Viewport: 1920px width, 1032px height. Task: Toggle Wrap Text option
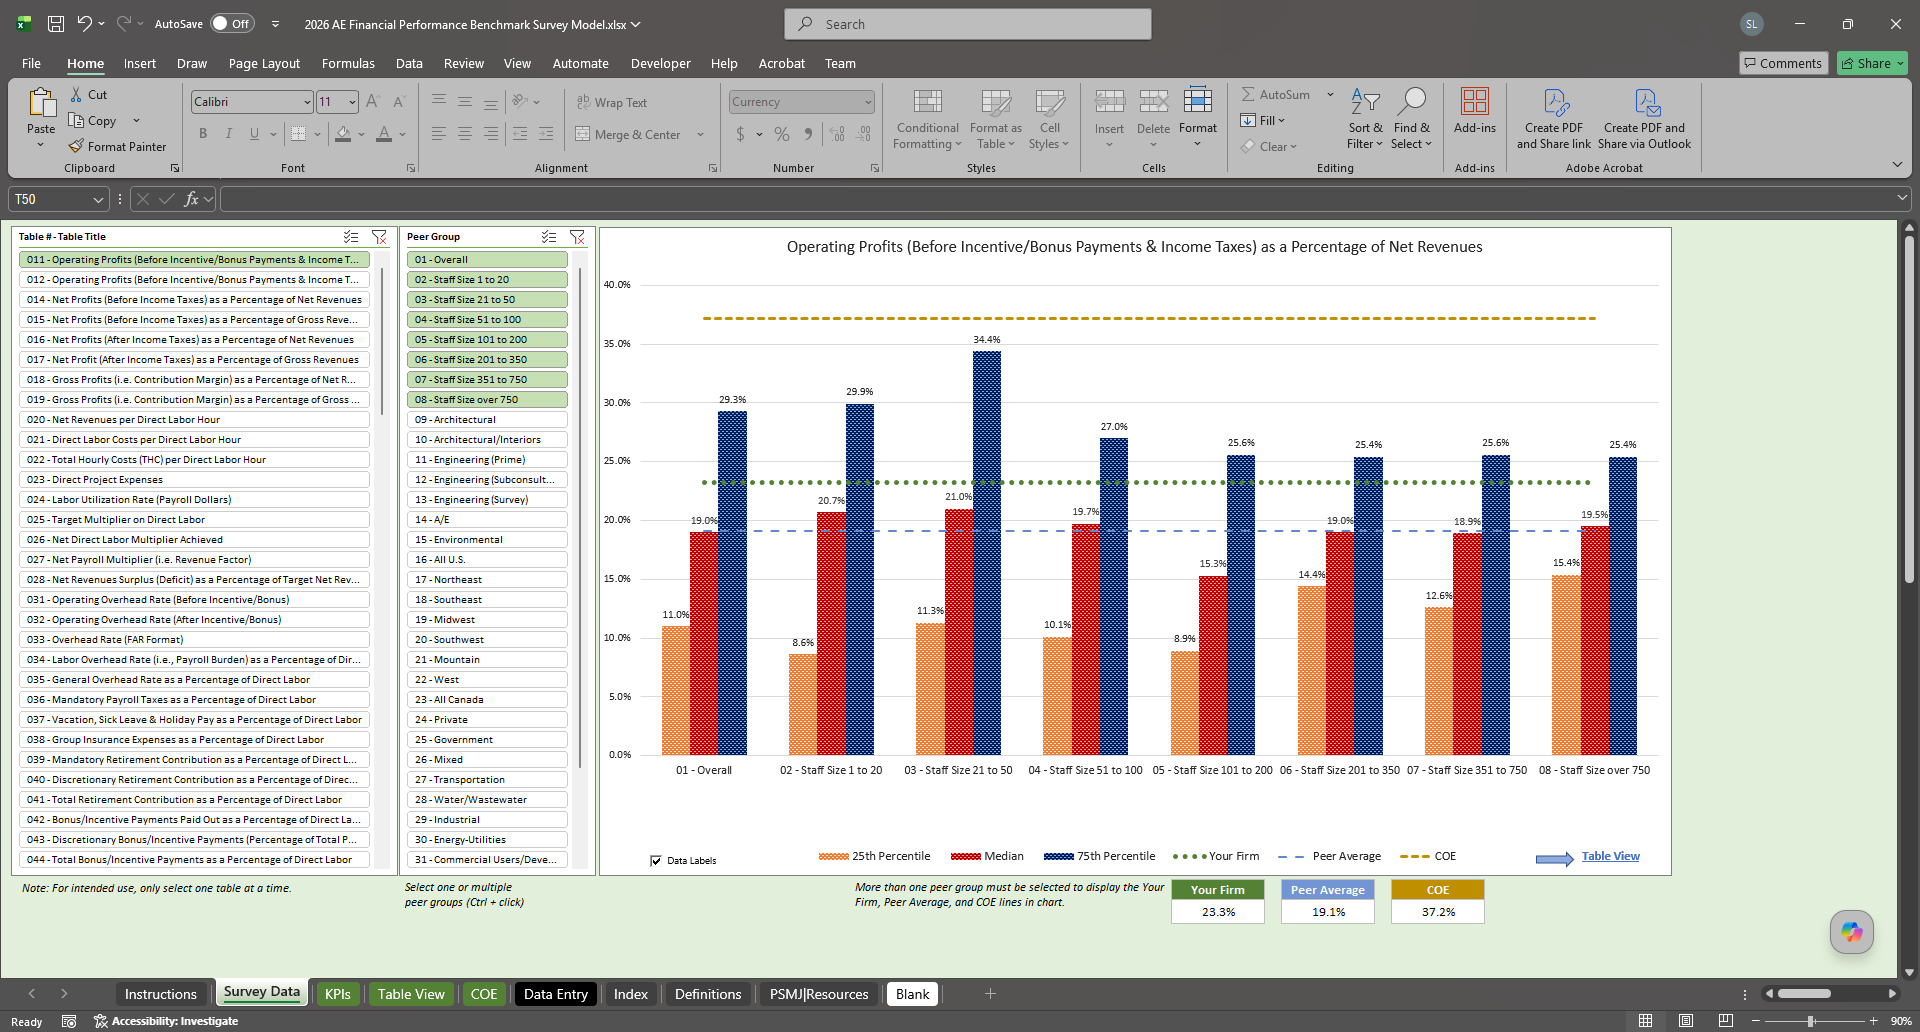(x=612, y=102)
